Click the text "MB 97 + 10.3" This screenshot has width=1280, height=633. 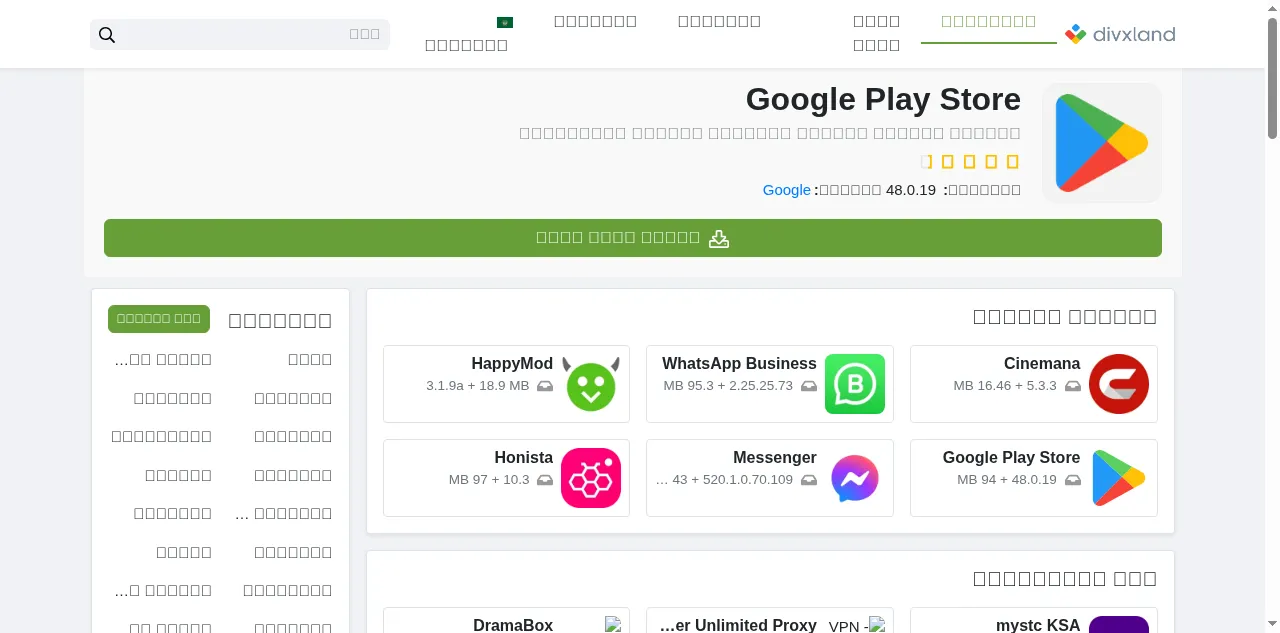tap(489, 480)
